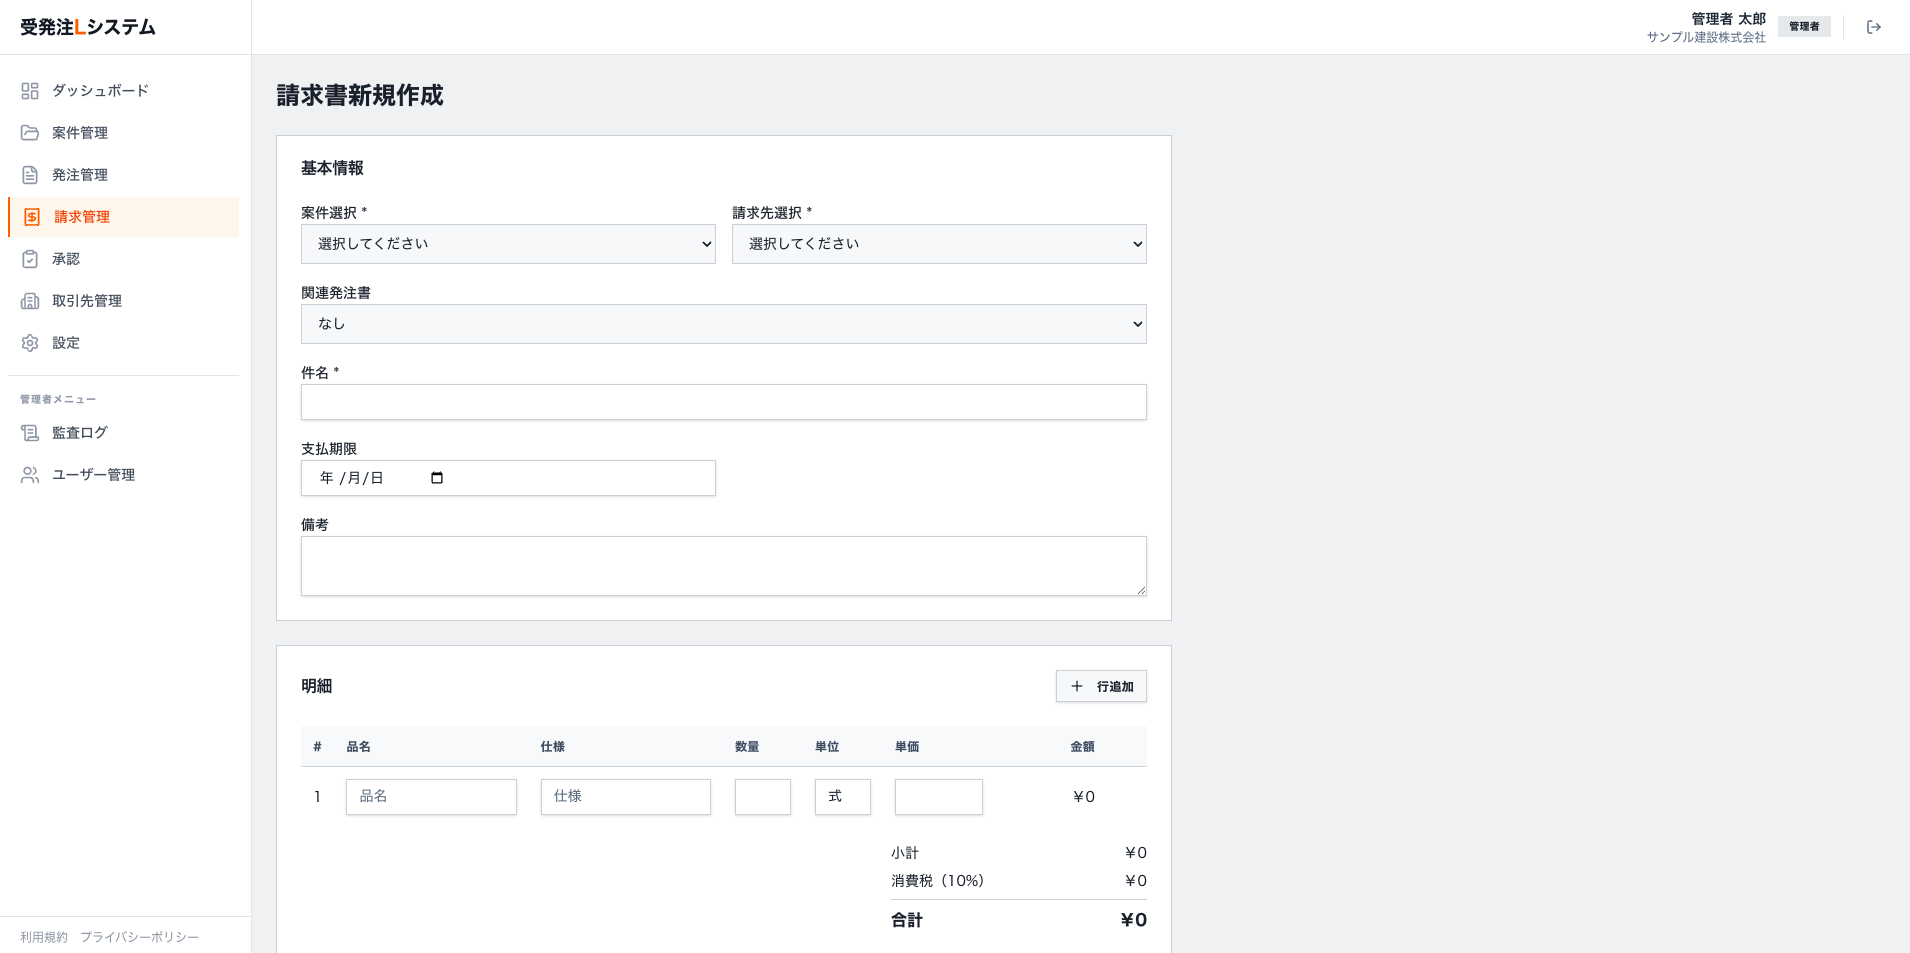Click the 数量 field in row 1
Screen dimensions: 1910x953
(763, 797)
